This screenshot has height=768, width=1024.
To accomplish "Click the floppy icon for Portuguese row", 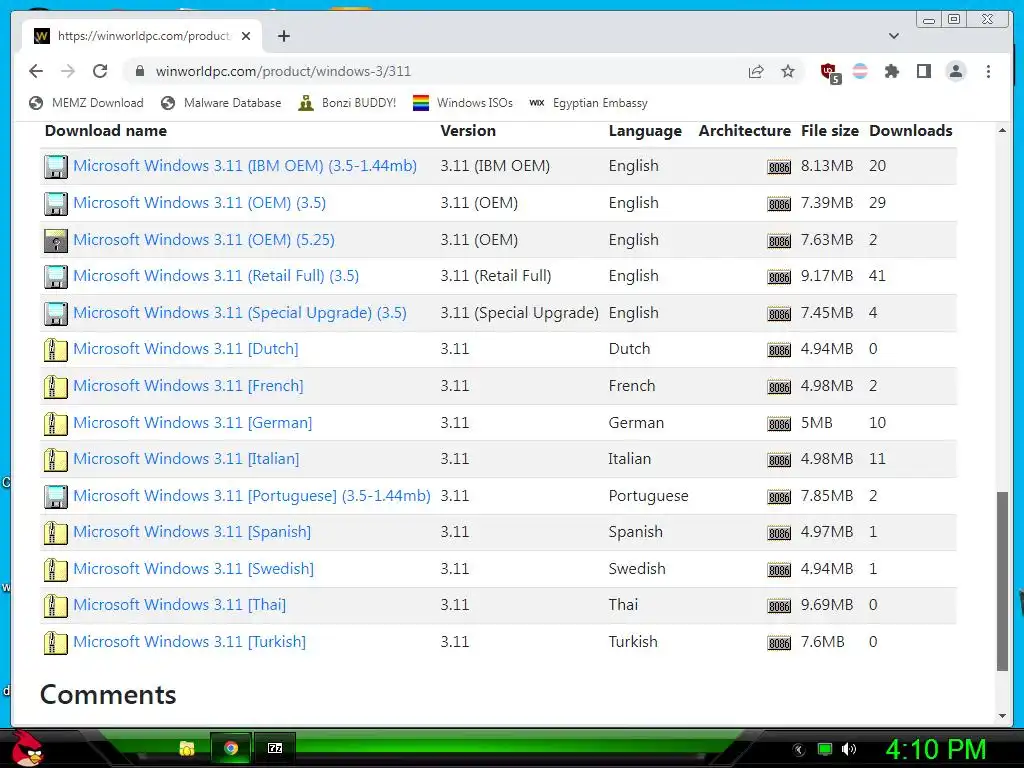I will (56, 497).
